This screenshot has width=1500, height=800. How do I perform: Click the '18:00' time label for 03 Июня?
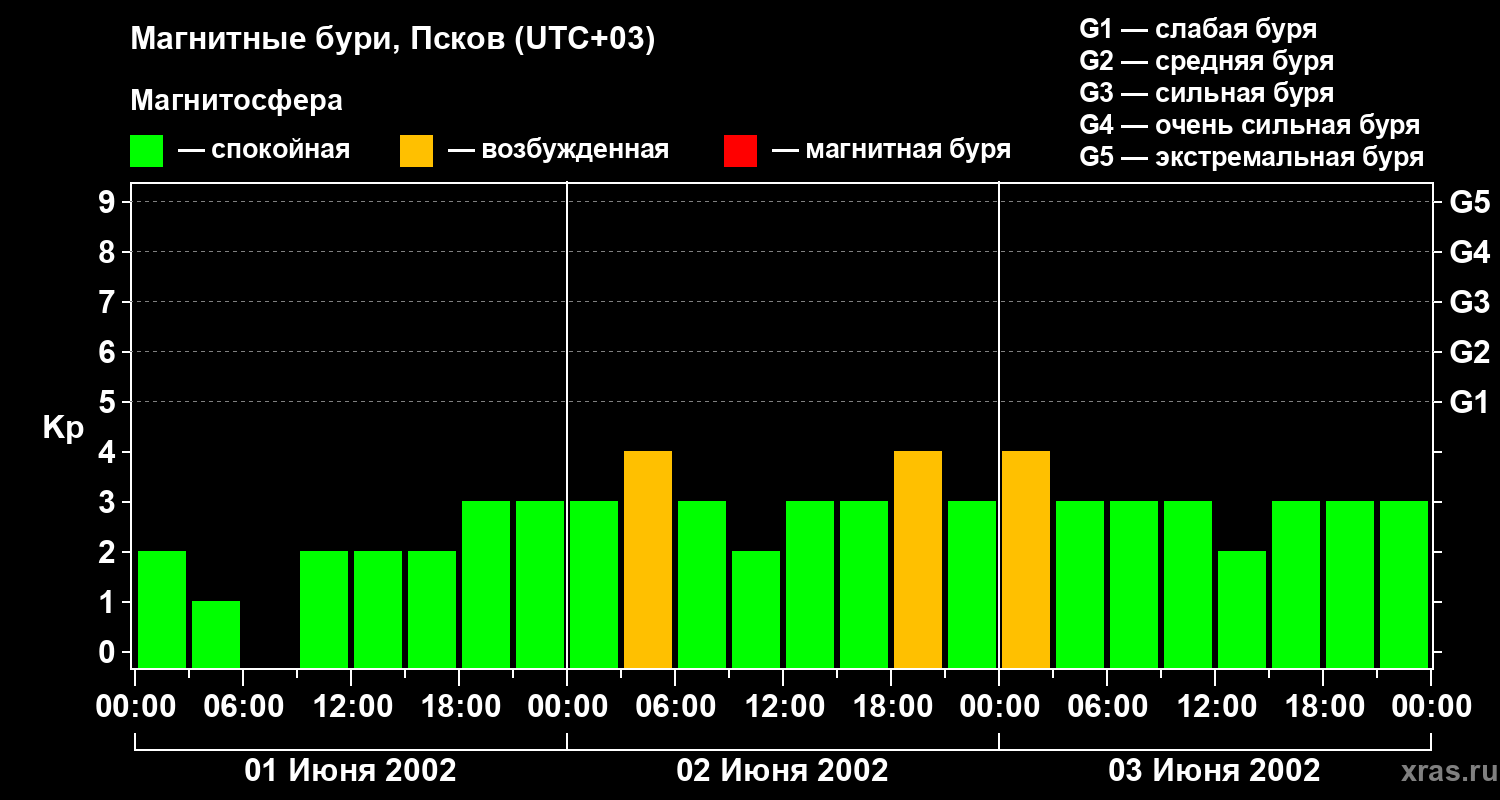[x=1323, y=707]
